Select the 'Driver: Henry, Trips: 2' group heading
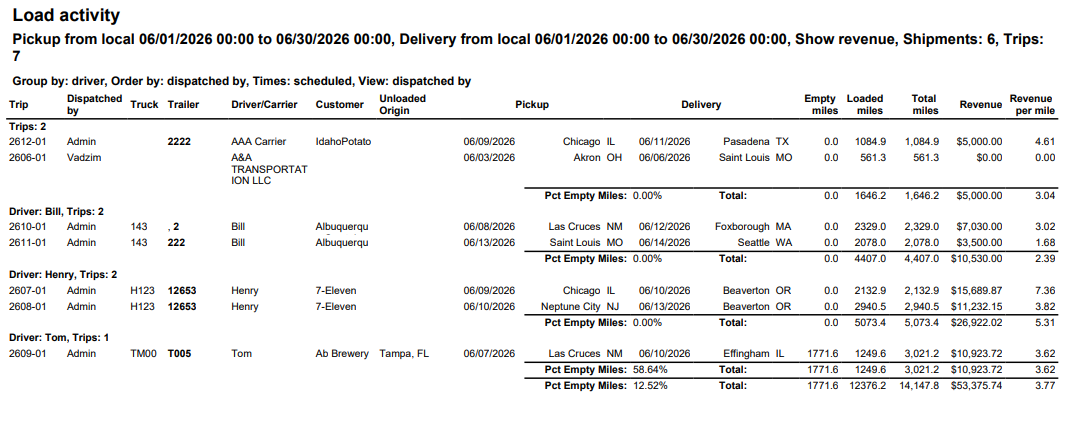This screenshot has width=1070, height=426. (x=63, y=274)
